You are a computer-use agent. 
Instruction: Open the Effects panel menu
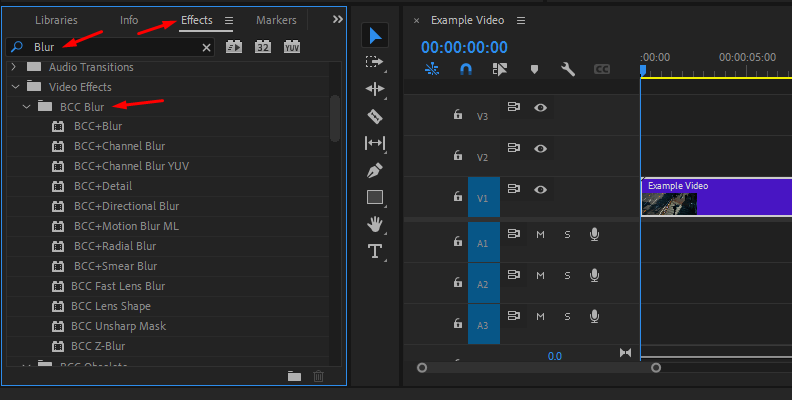[229, 21]
